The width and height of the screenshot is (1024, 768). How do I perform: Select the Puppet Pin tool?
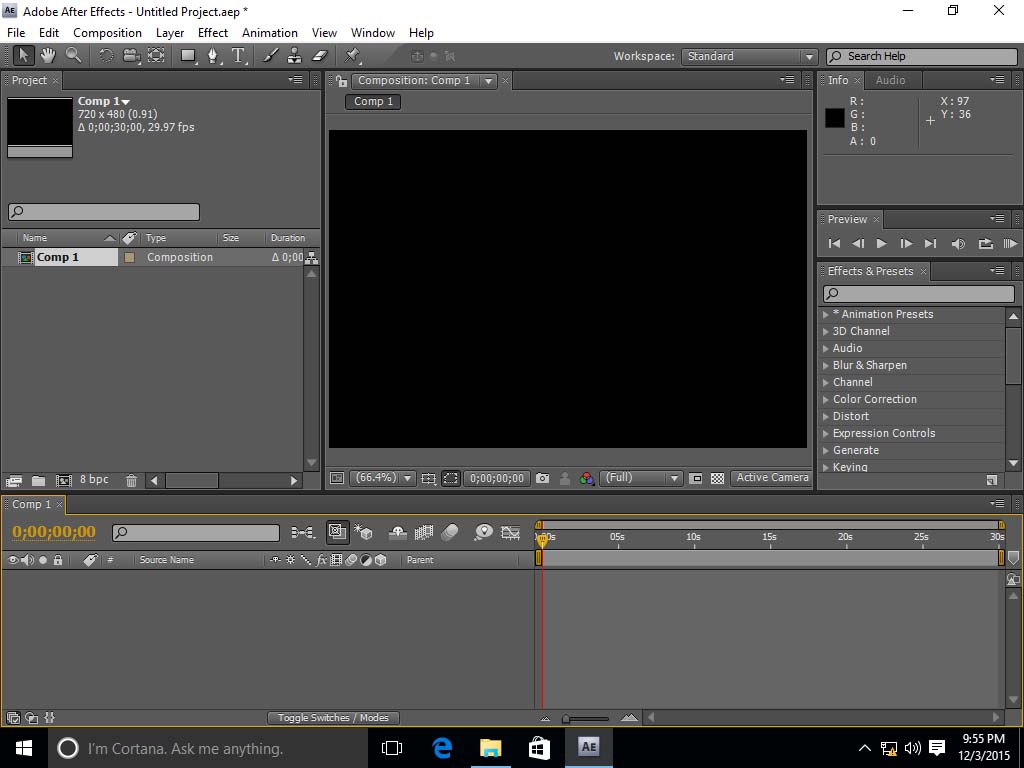point(353,56)
